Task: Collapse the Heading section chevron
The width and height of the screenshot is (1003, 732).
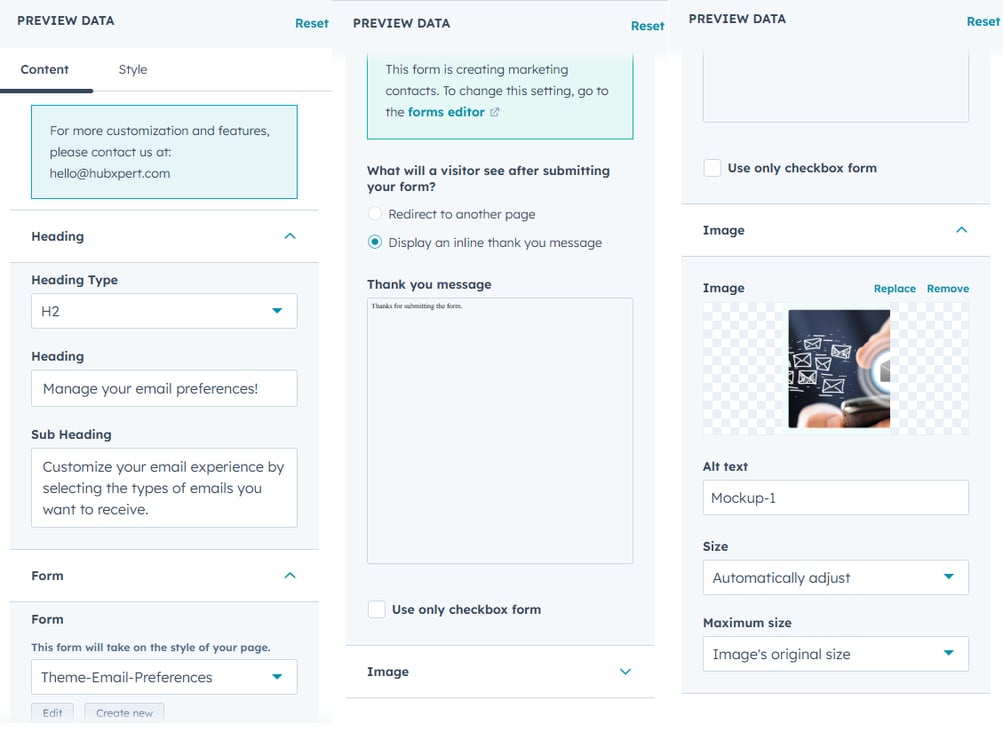Action: click(290, 236)
